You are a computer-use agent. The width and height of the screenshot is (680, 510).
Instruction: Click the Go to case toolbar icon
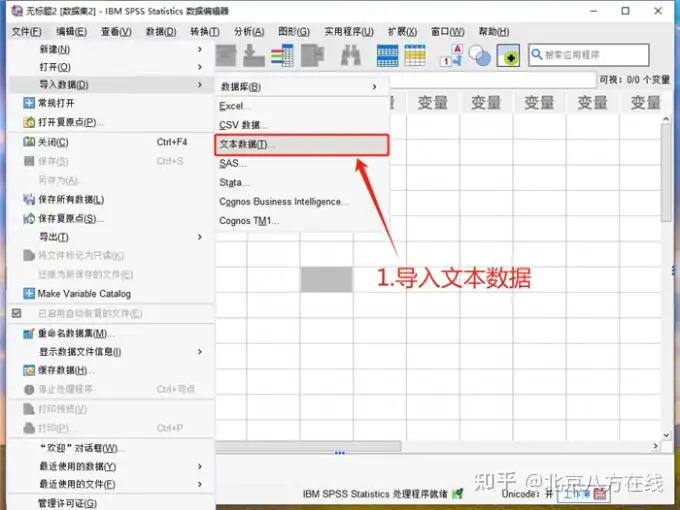point(254,56)
